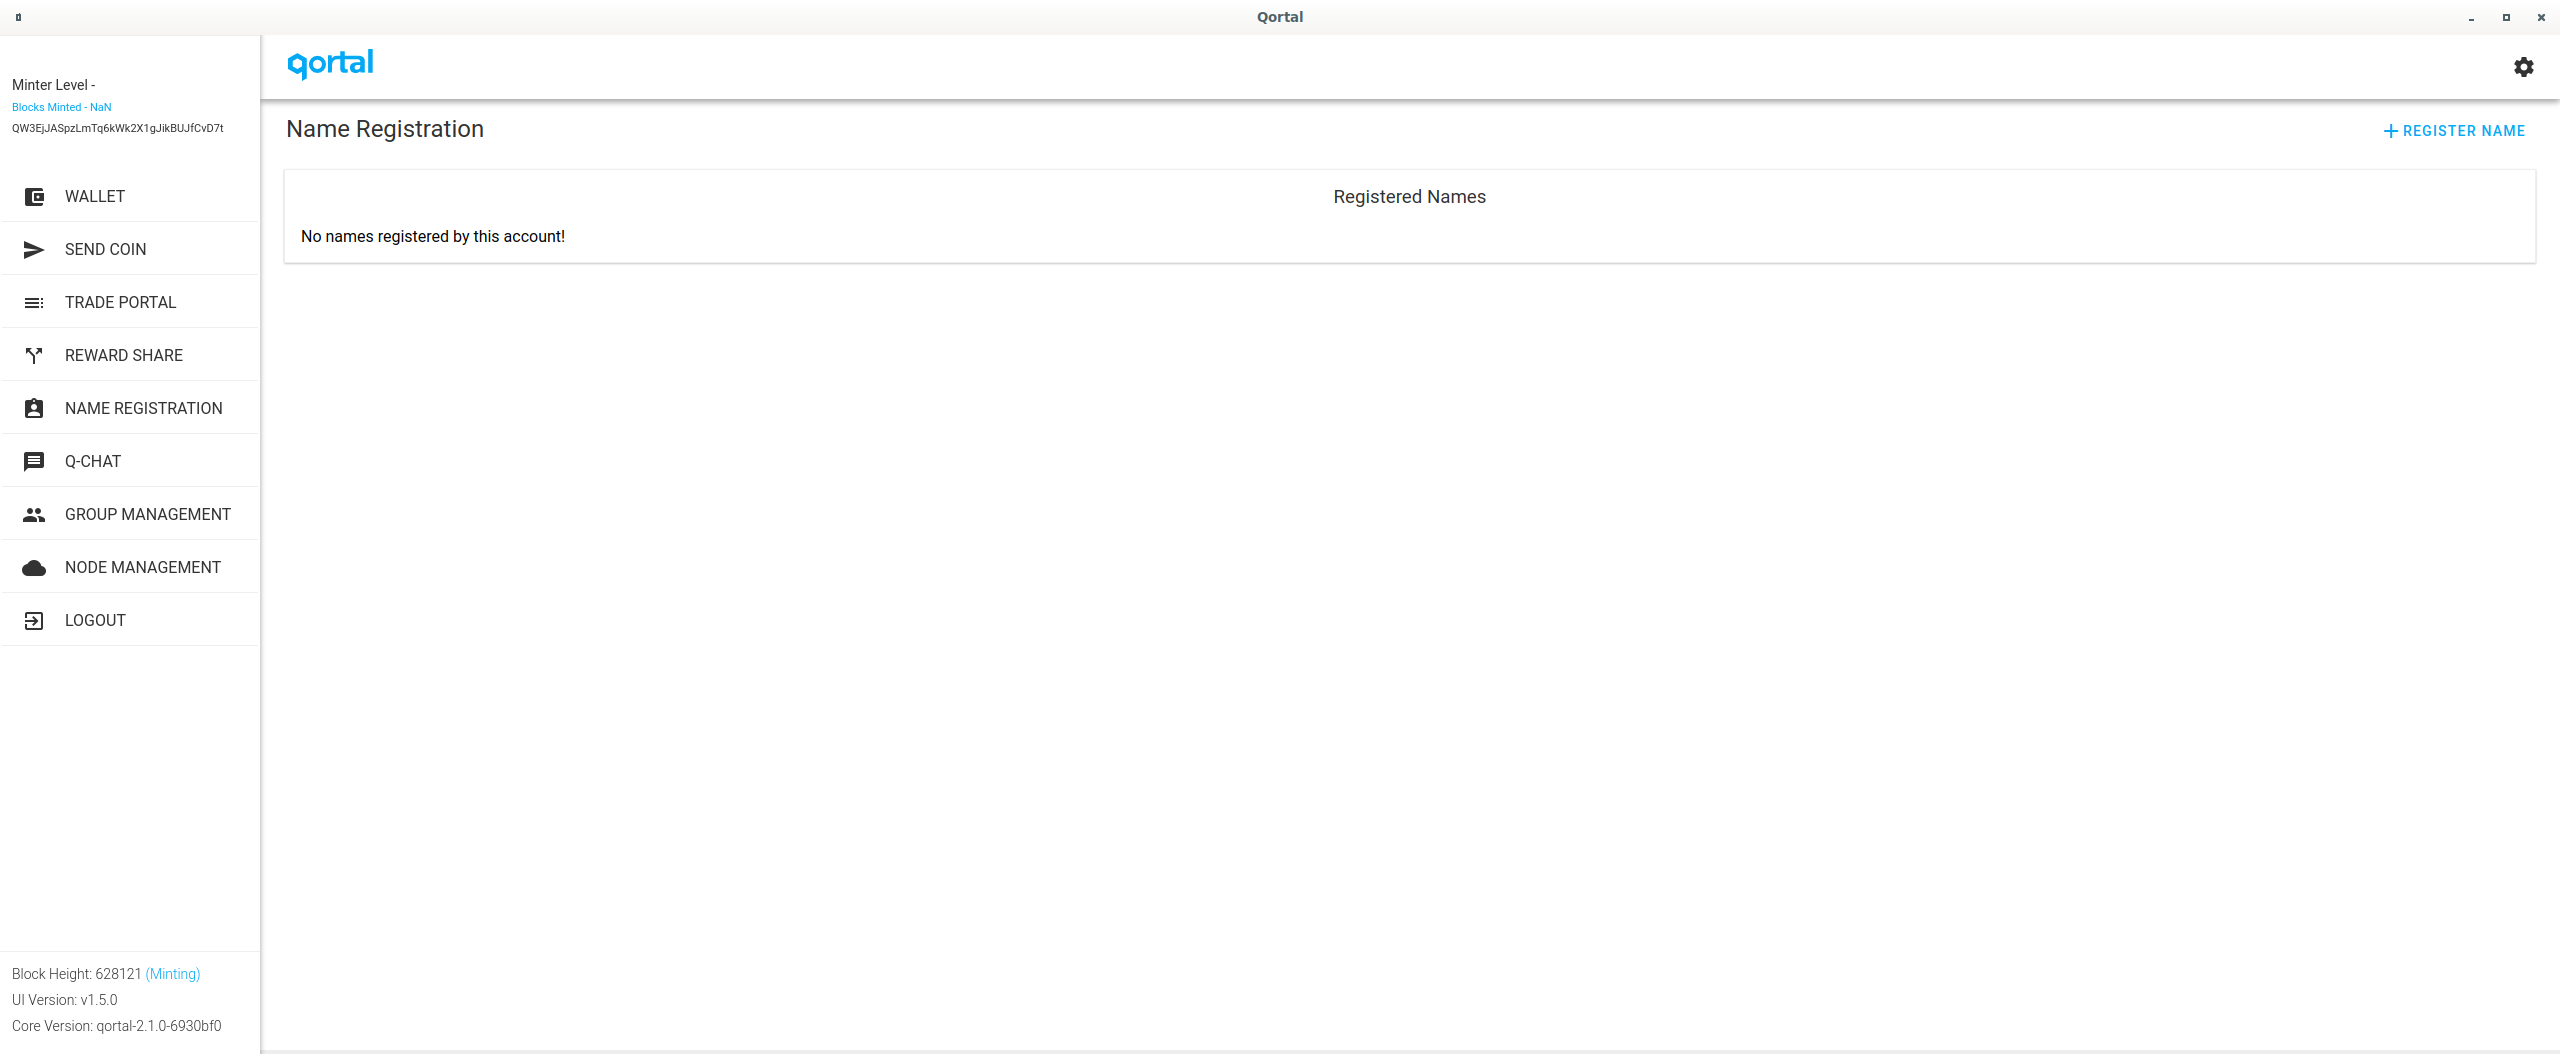Click Core Version qortal-2.1.0-6930bf0 text
The width and height of the screenshot is (2560, 1054).
coord(117,1026)
